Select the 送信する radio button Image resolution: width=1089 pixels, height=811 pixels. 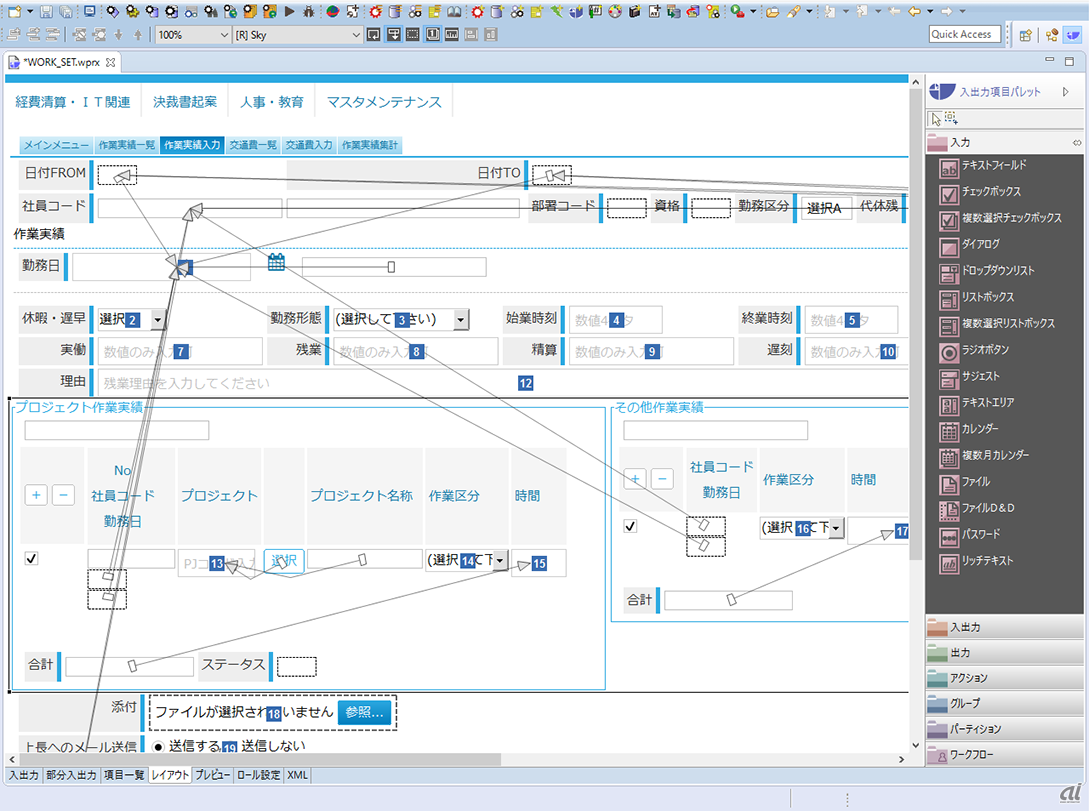pyautogui.click(x=158, y=746)
